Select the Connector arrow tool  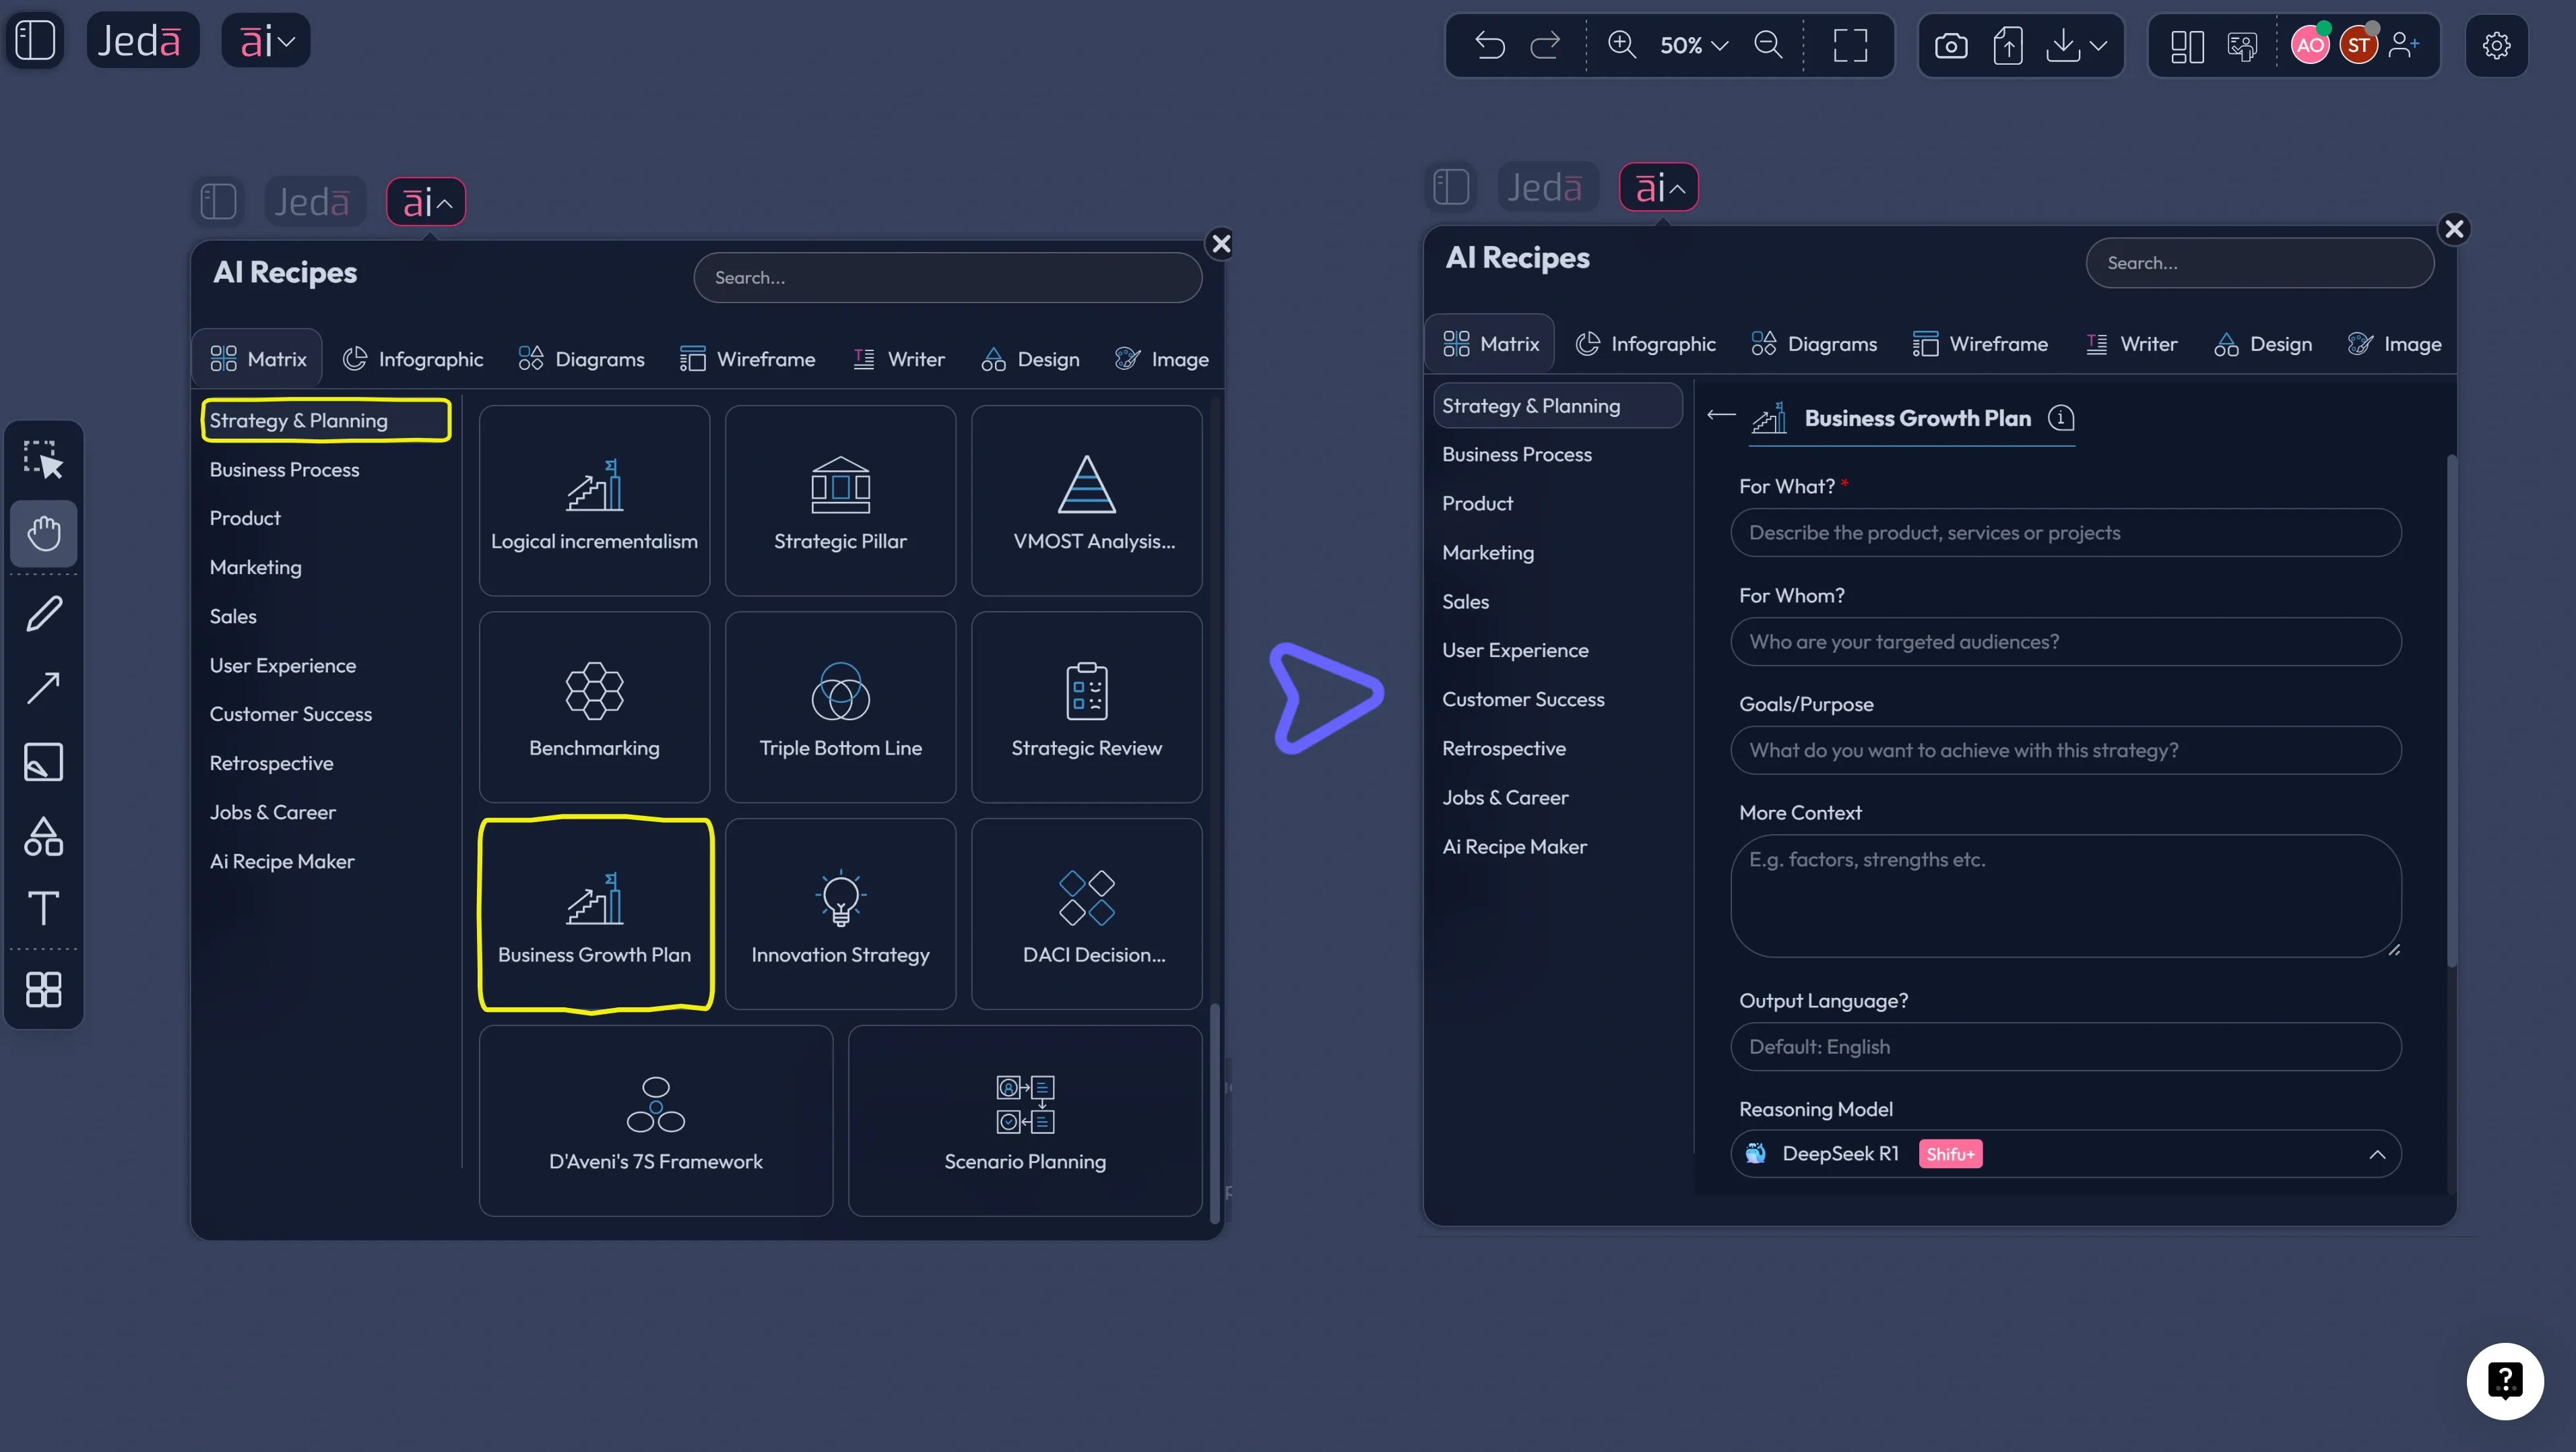point(44,687)
